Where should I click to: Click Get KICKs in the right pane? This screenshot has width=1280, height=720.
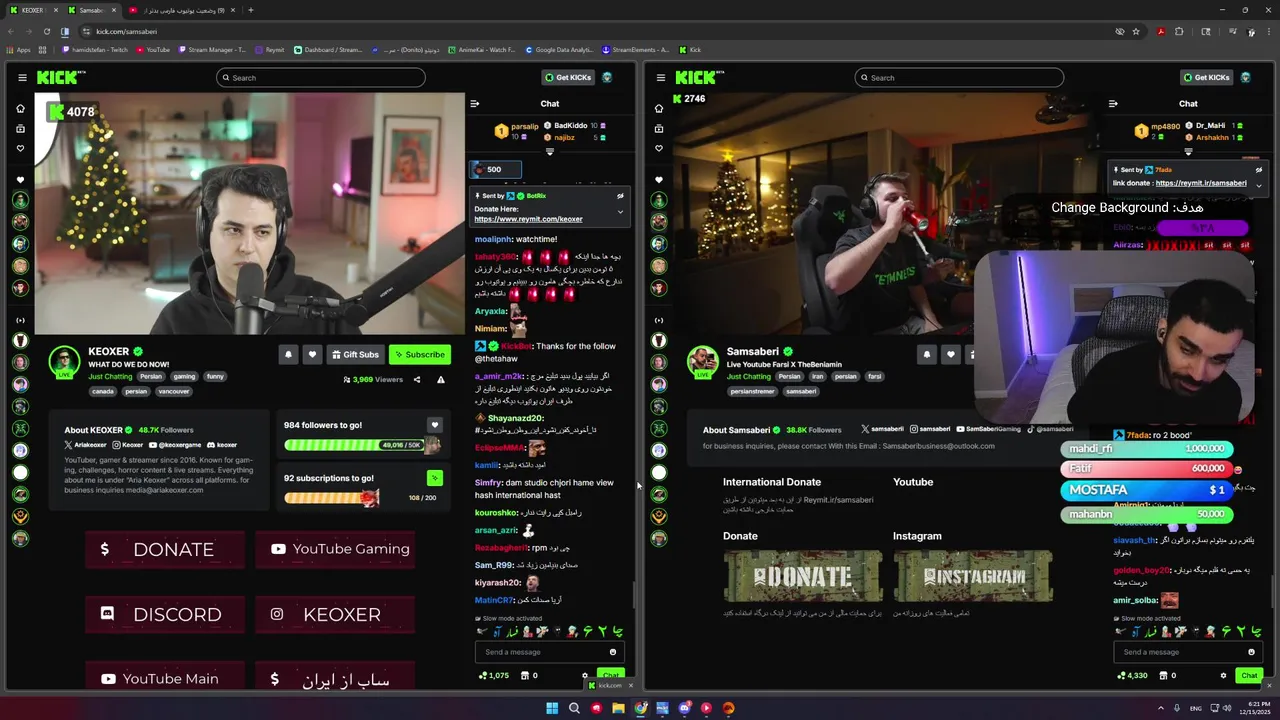(x=1206, y=77)
